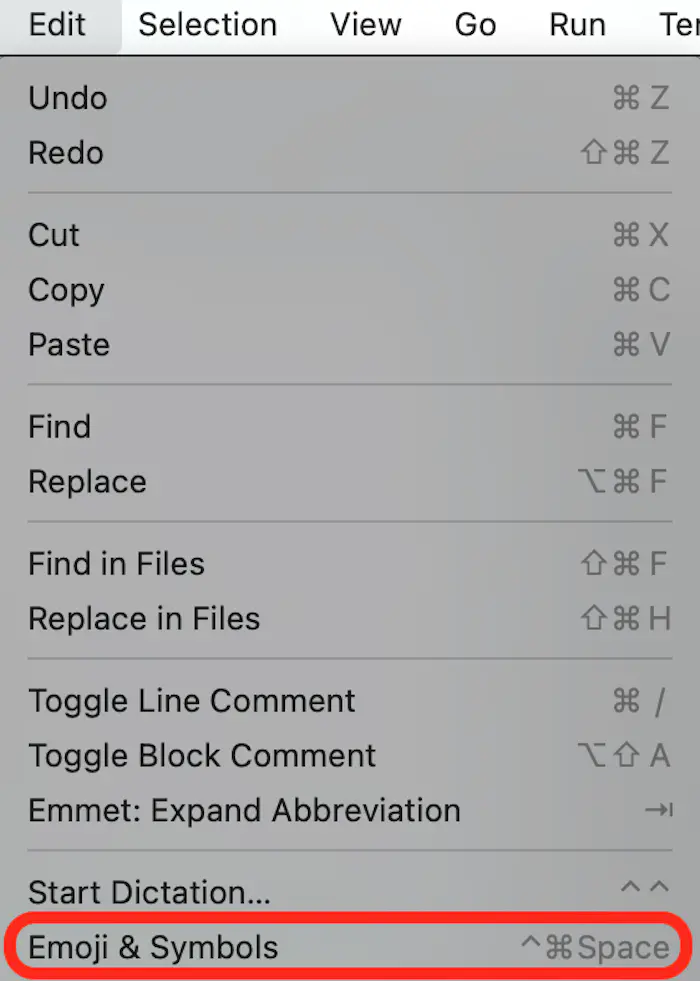Open the View menu
Image resolution: width=700 pixels, height=981 pixels.
click(x=365, y=25)
